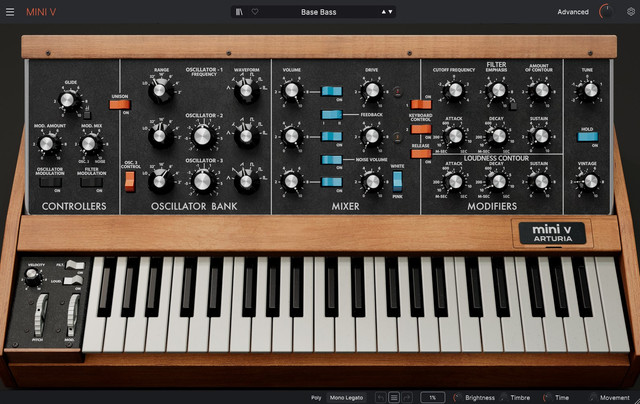The width and height of the screenshot is (640, 404).
Task: Click the Glide knob
Action: [x=68, y=100]
